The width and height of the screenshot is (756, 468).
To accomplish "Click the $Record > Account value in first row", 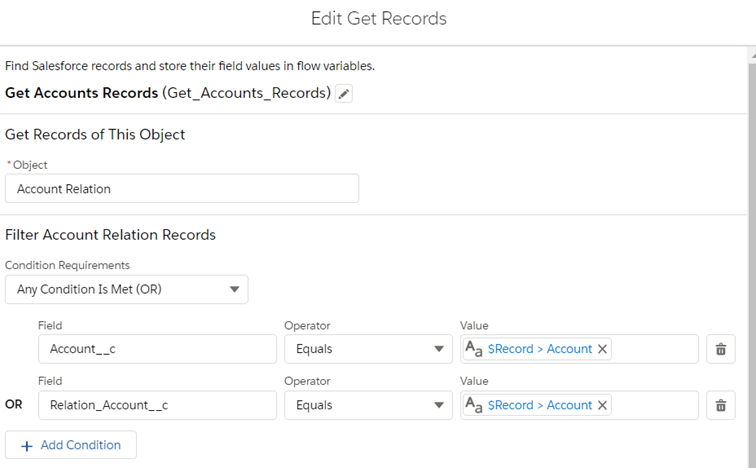I will [x=540, y=349].
